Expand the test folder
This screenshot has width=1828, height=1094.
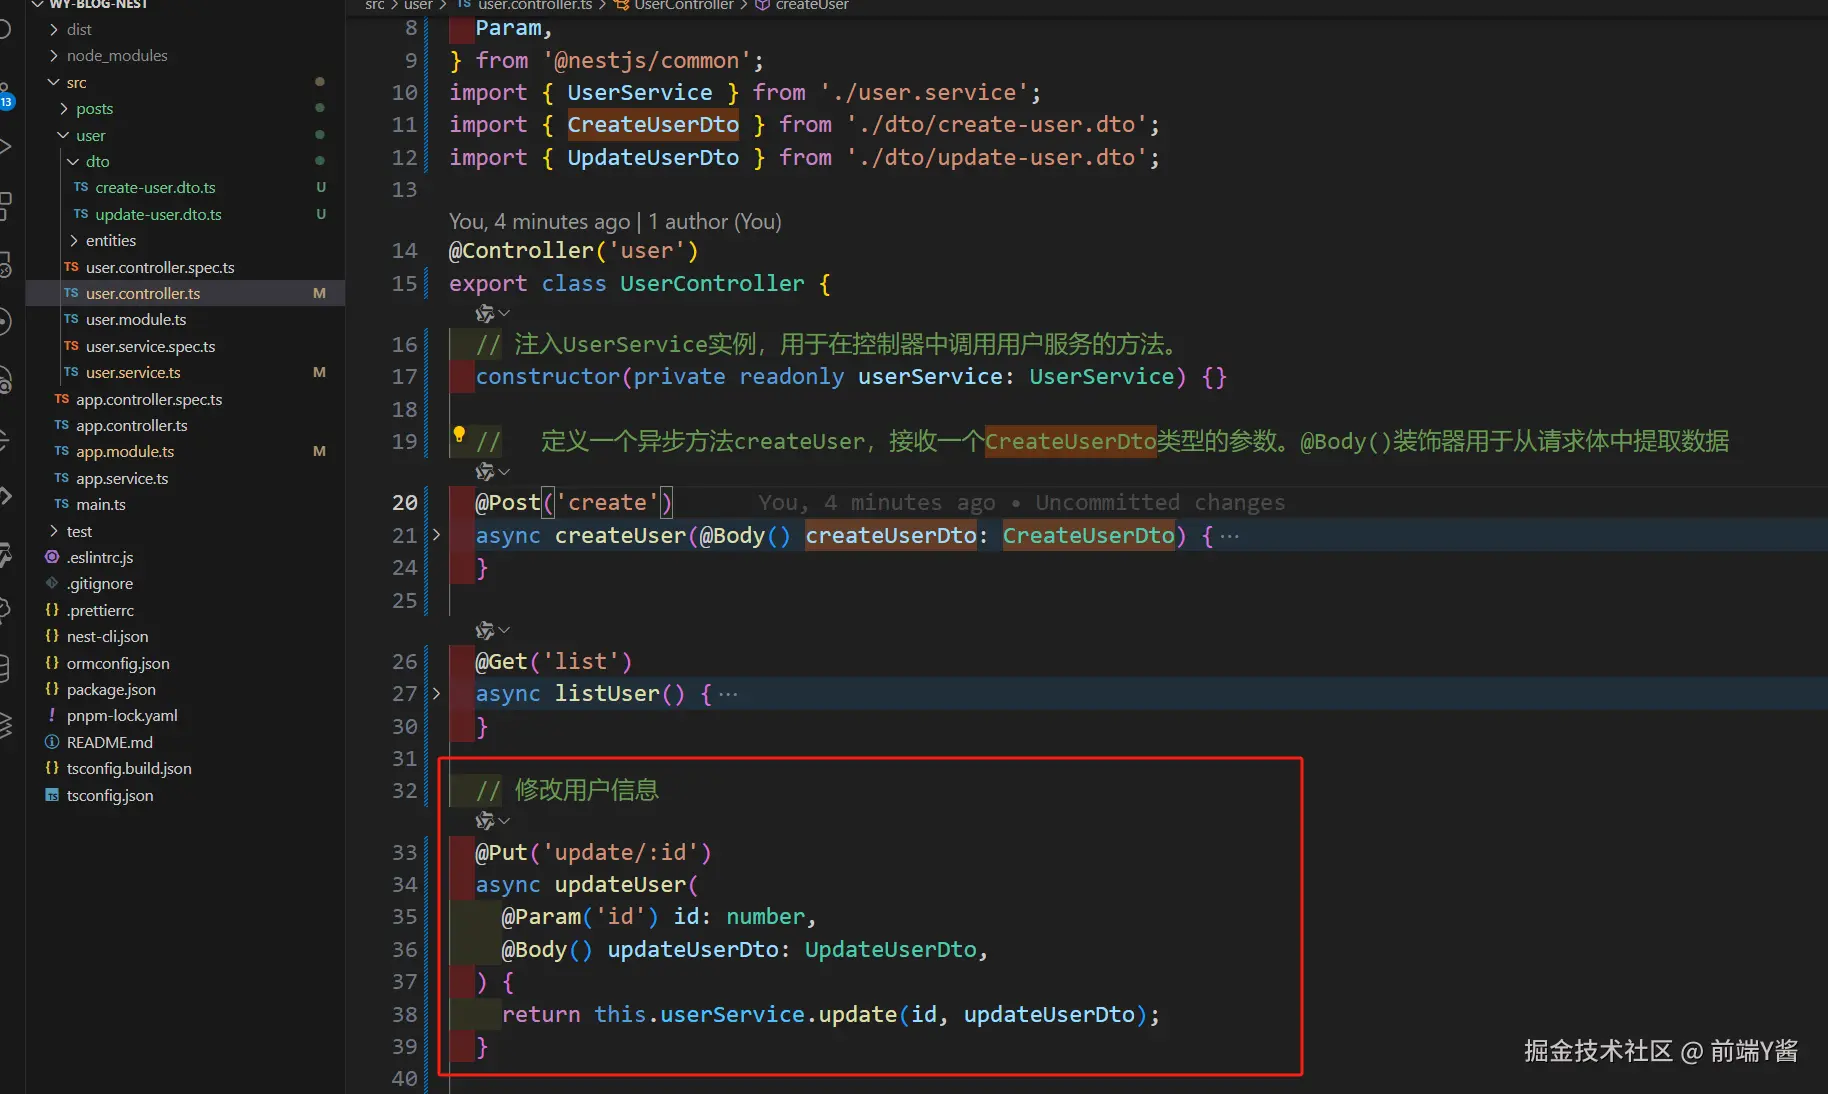pyautogui.click(x=54, y=531)
